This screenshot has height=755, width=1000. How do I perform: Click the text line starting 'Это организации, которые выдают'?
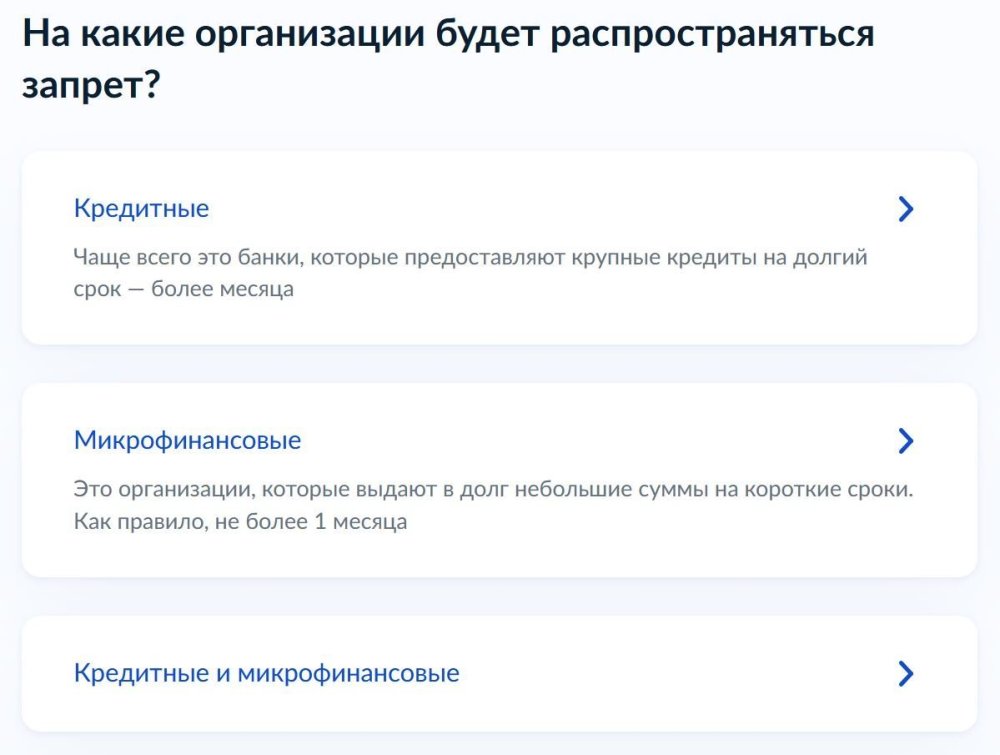coord(494,490)
